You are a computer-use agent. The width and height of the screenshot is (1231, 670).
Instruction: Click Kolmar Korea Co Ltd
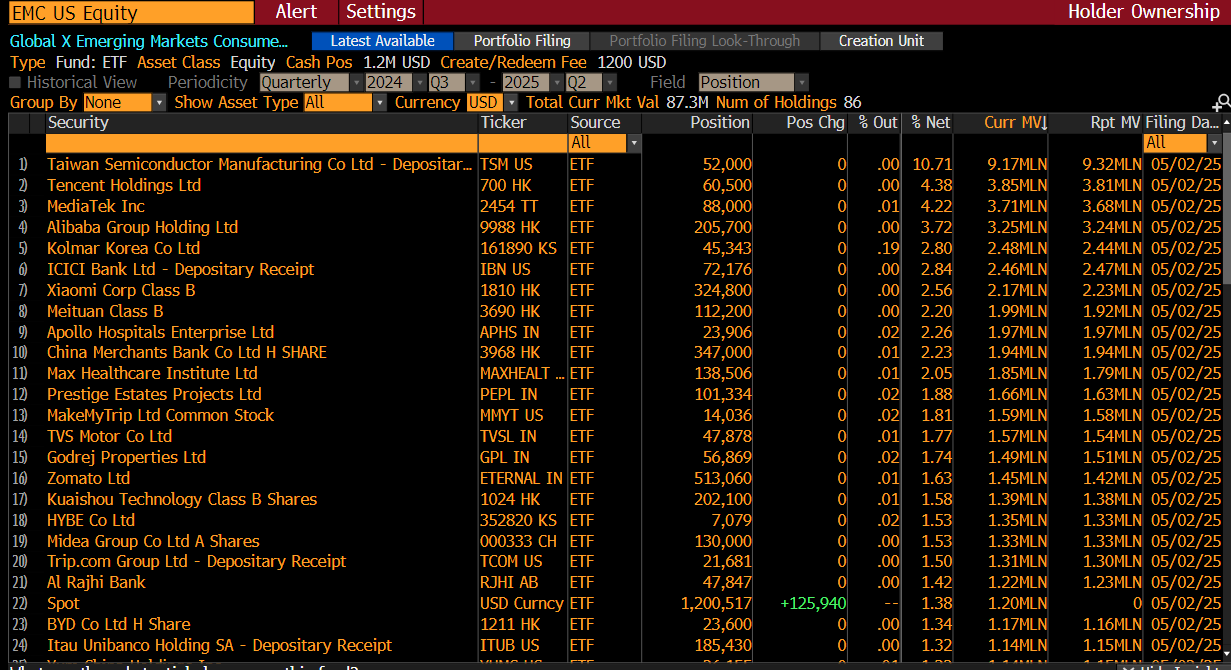[123, 248]
